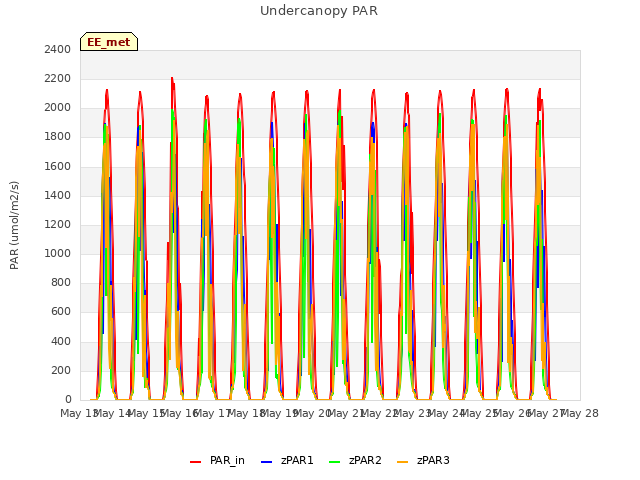
Task: Click the zPAR1 legend entry
Action: [x=287, y=461]
